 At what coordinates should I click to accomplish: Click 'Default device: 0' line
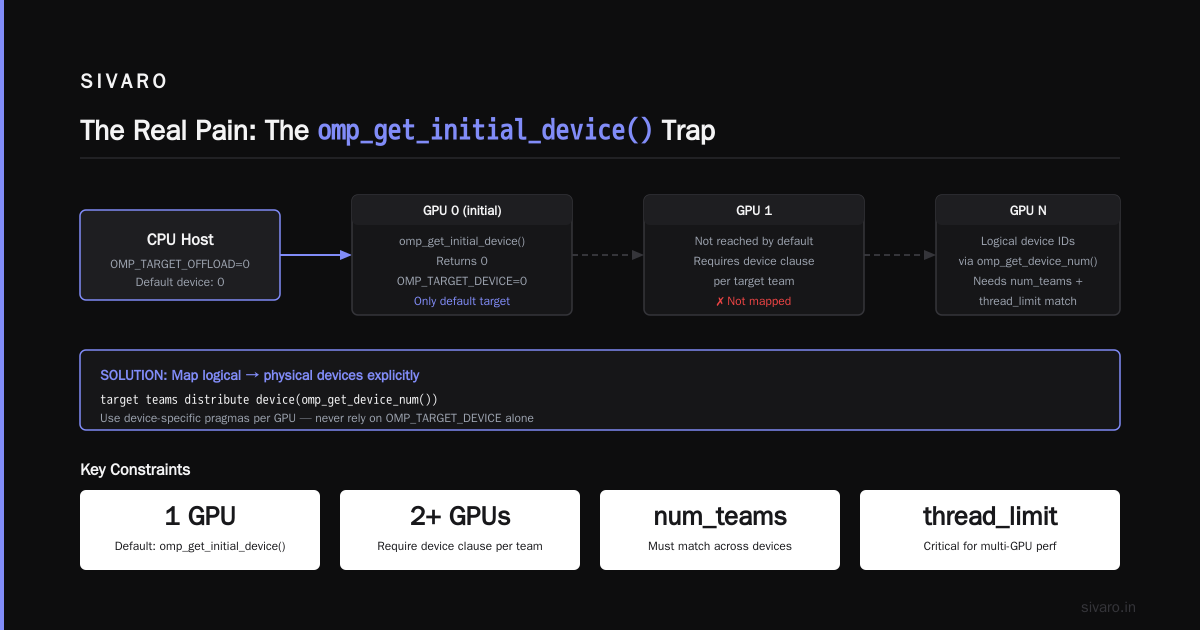tap(180, 282)
